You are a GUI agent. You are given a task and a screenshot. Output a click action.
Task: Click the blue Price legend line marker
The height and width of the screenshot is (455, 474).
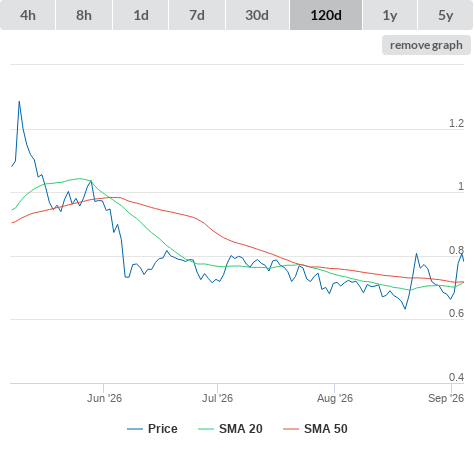click(x=135, y=429)
